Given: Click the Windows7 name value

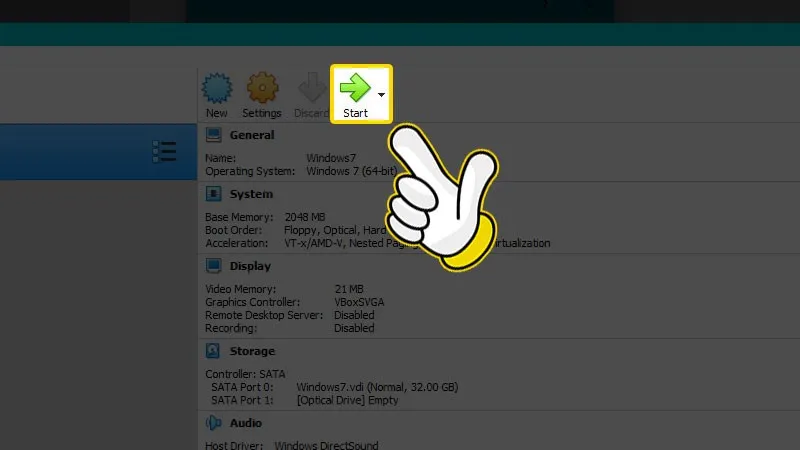Looking at the screenshot, I should coord(329,158).
